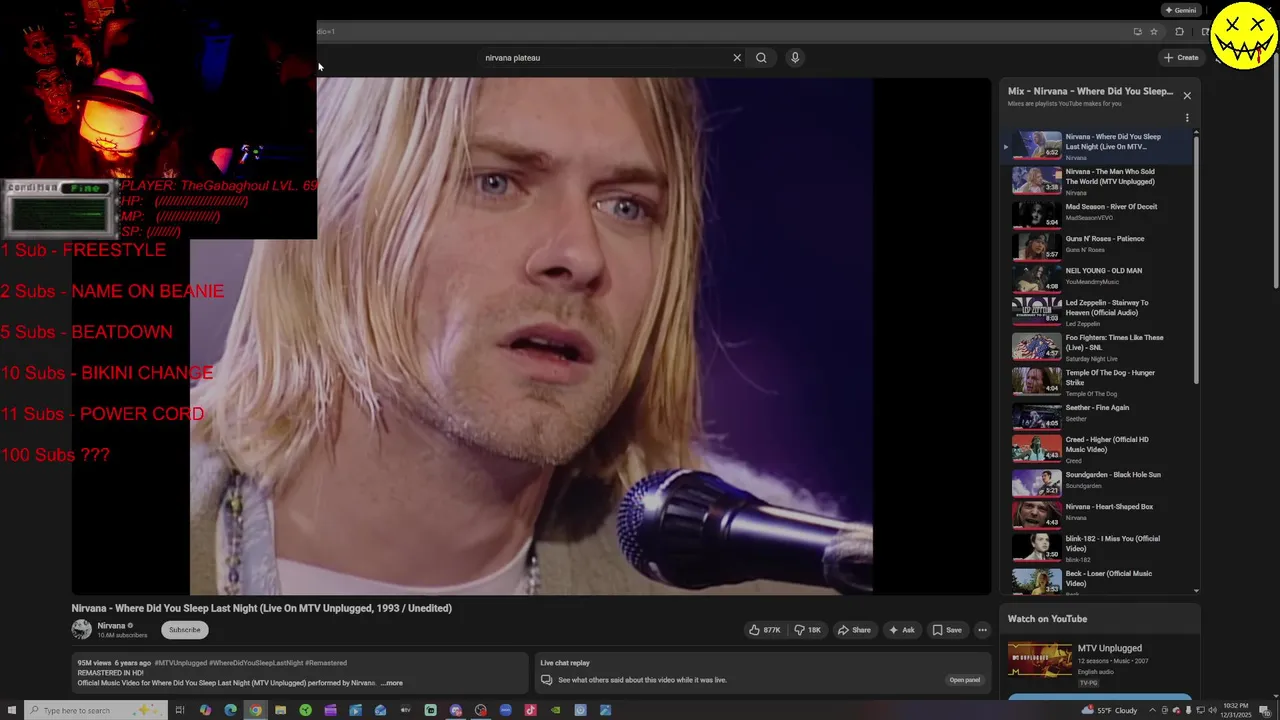Image resolution: width=1280 pixels, height=720 pixels.
Task: Switch to Chrome on the taskbar
Action: tap(255, 710)
